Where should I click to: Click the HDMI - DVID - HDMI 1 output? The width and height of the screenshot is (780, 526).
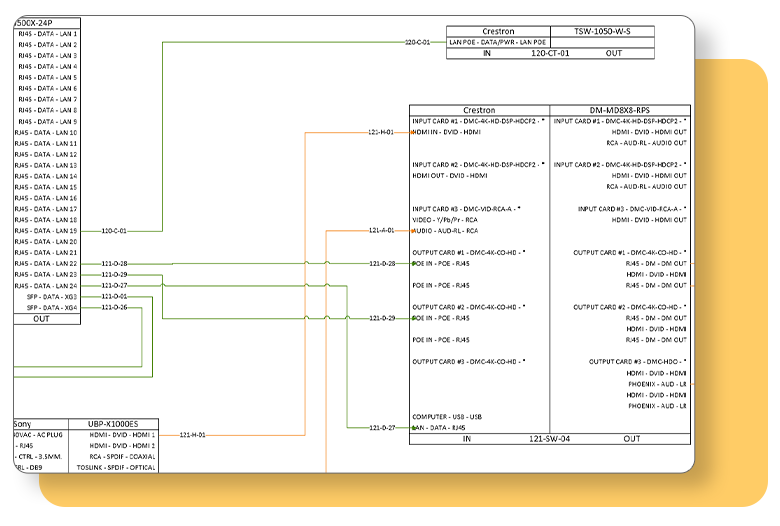coord(122,435)
